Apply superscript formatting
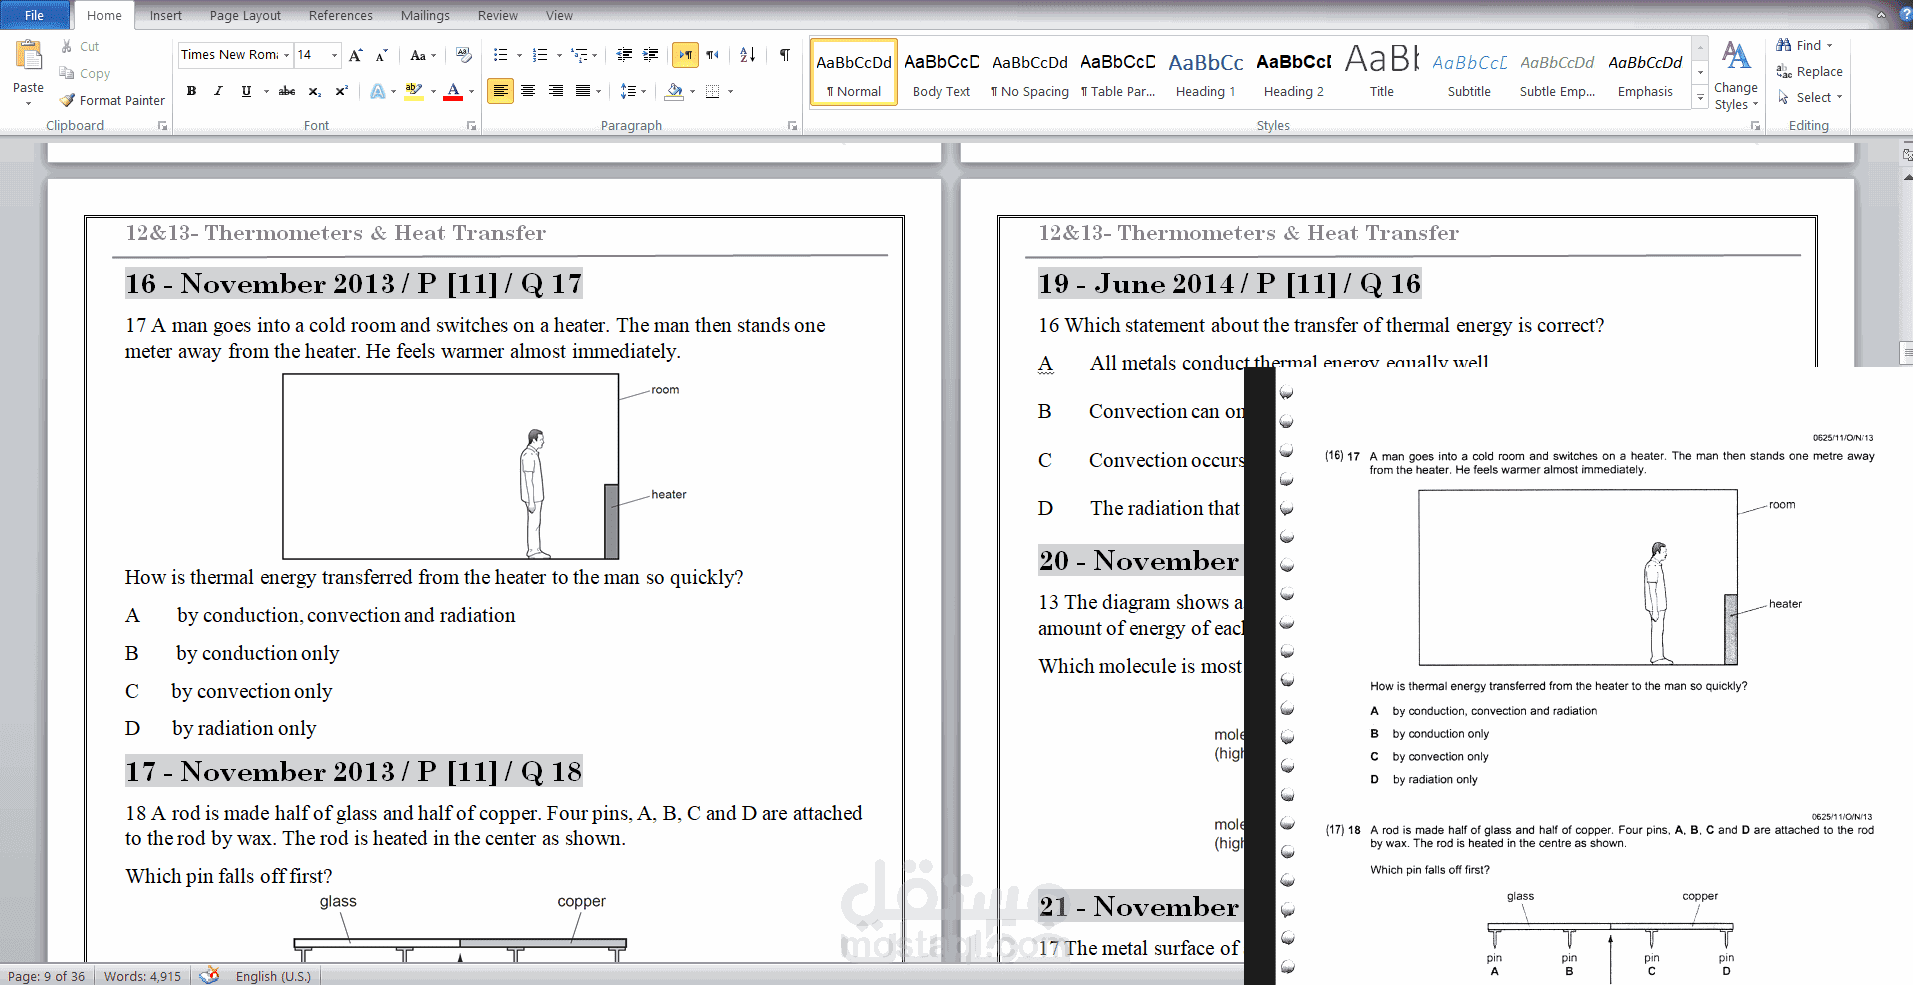1913x985 pixels. tap(341, 91)
